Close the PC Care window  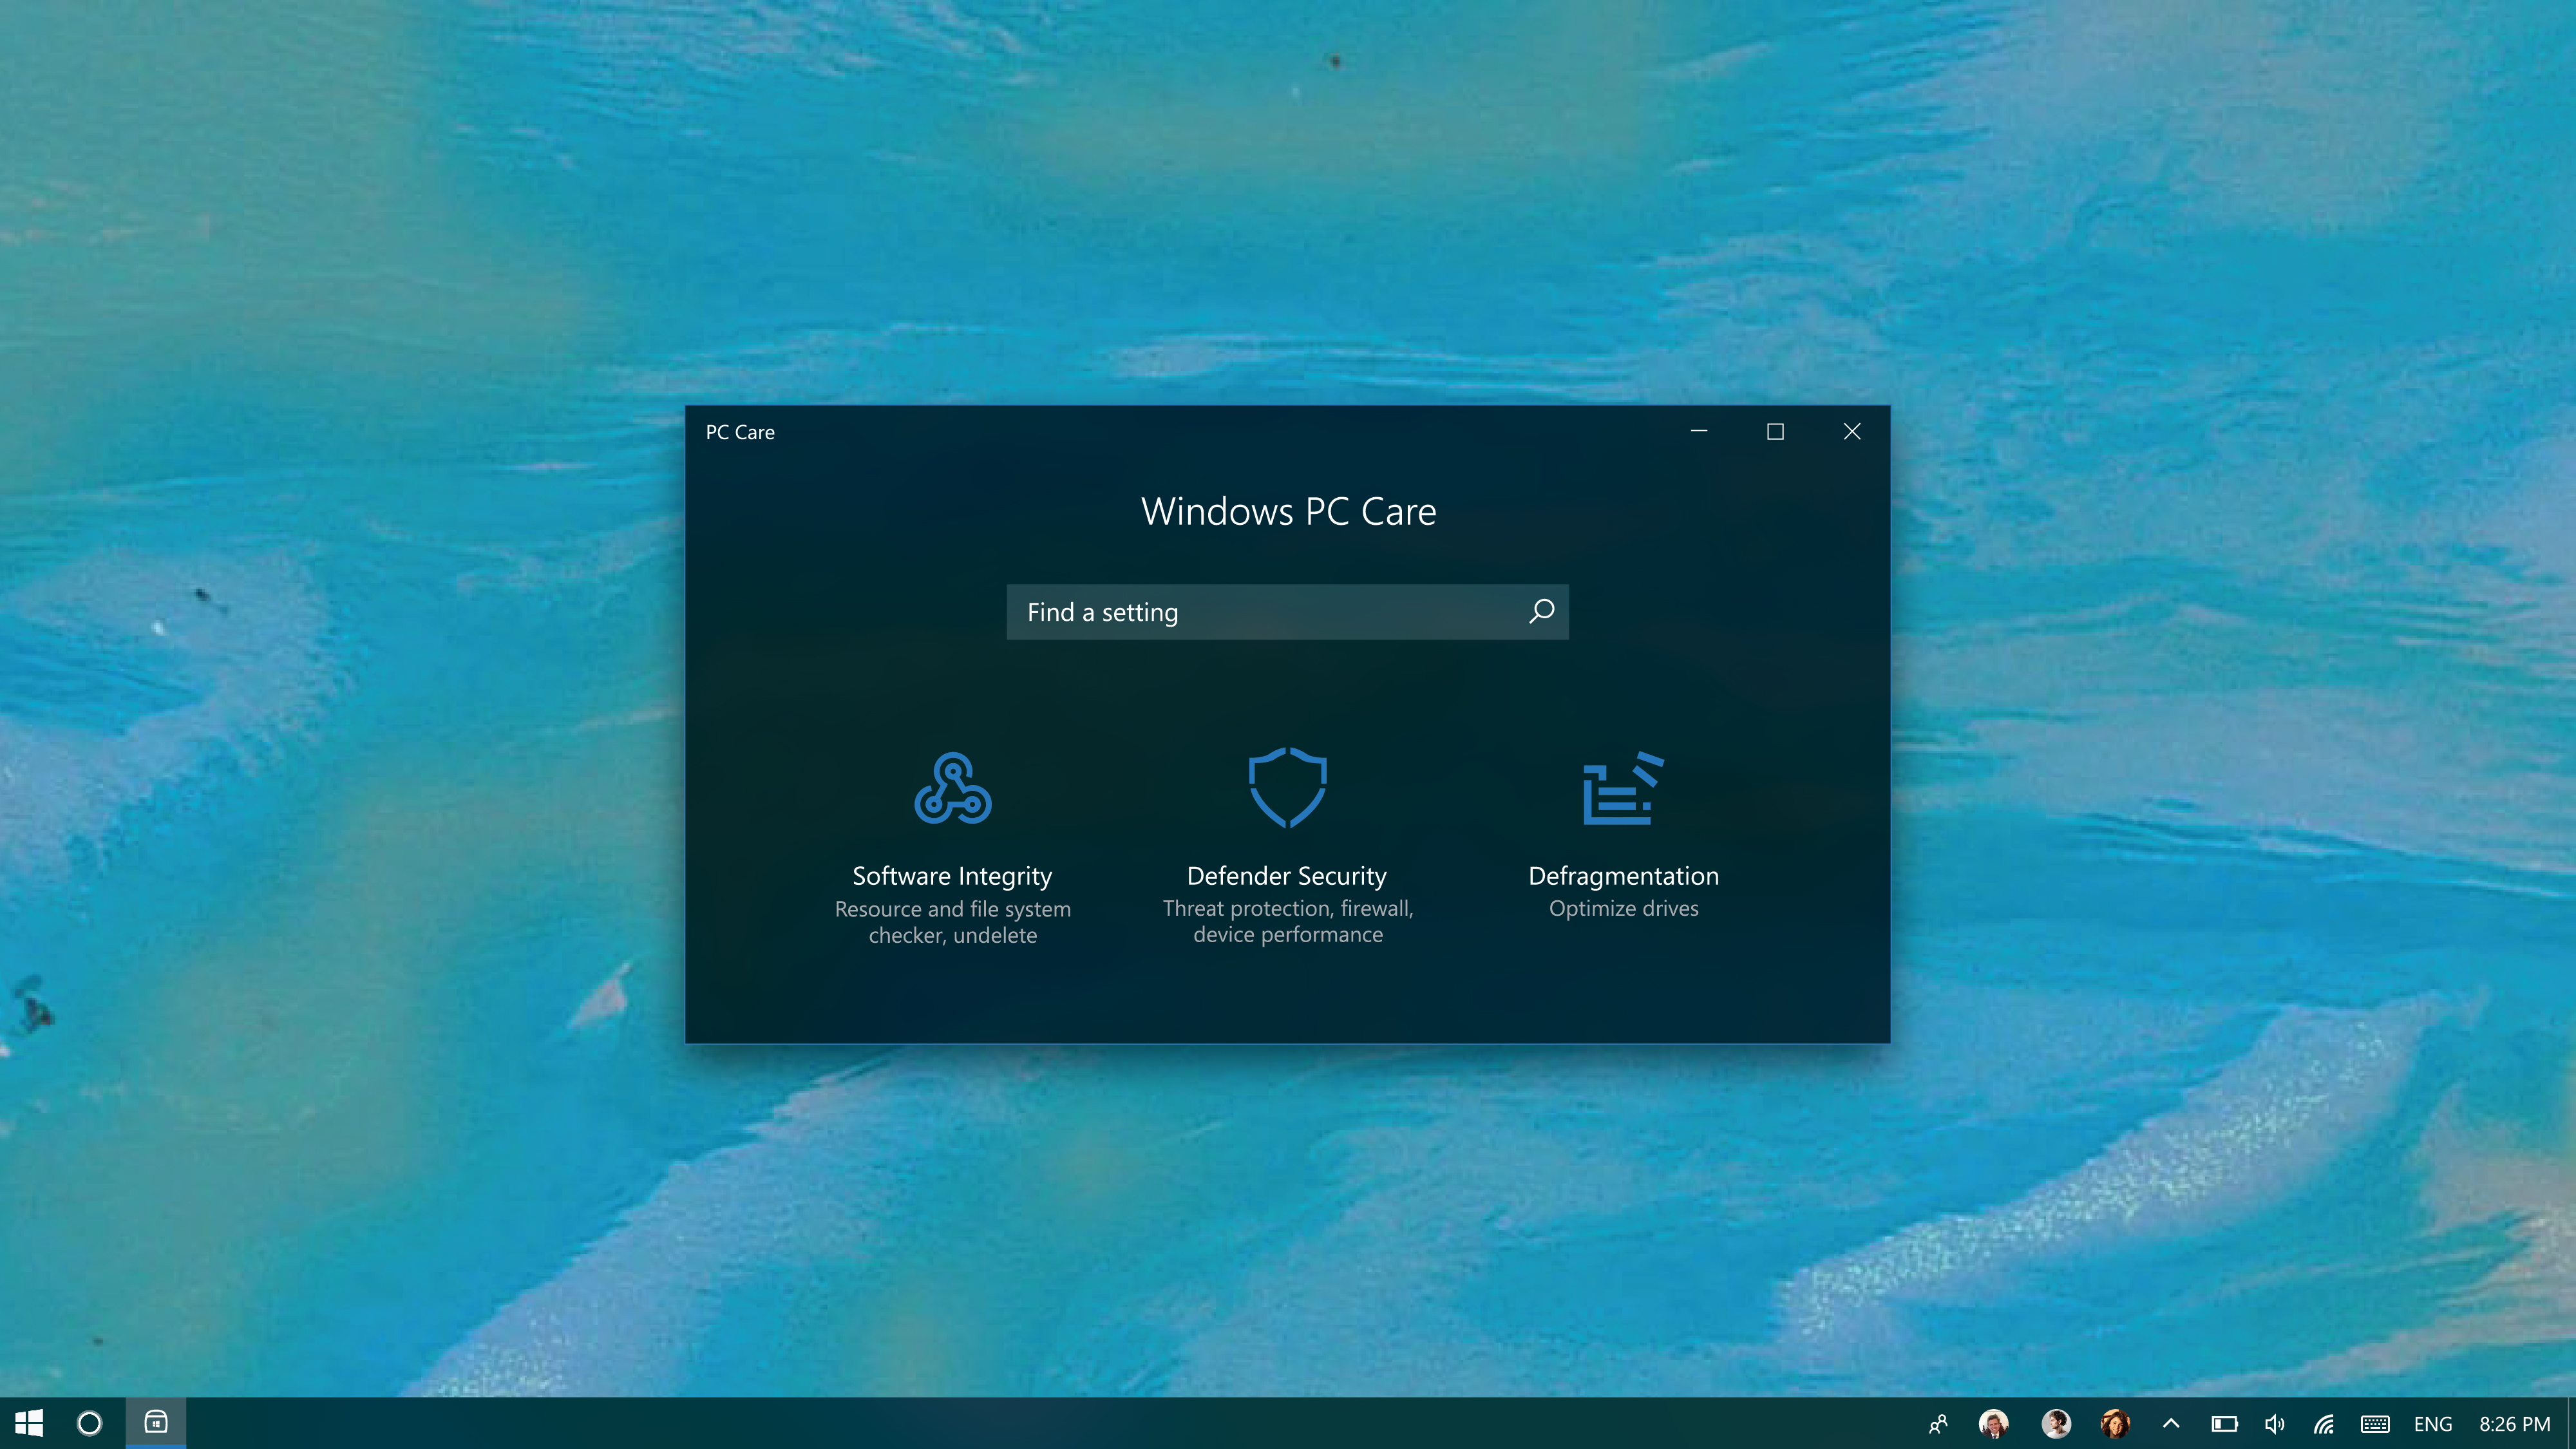[1852, 431]
